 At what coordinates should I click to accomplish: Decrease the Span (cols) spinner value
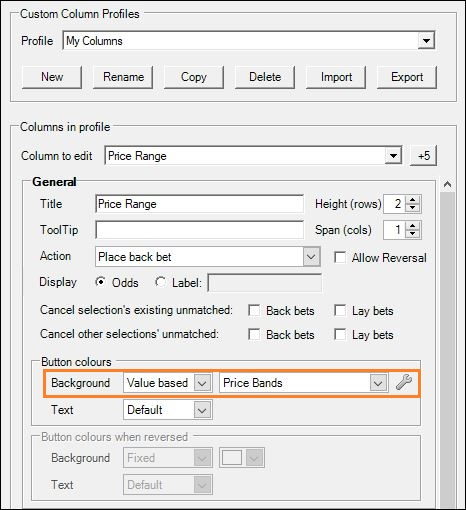pyautogui.click(x=413, y=234)
